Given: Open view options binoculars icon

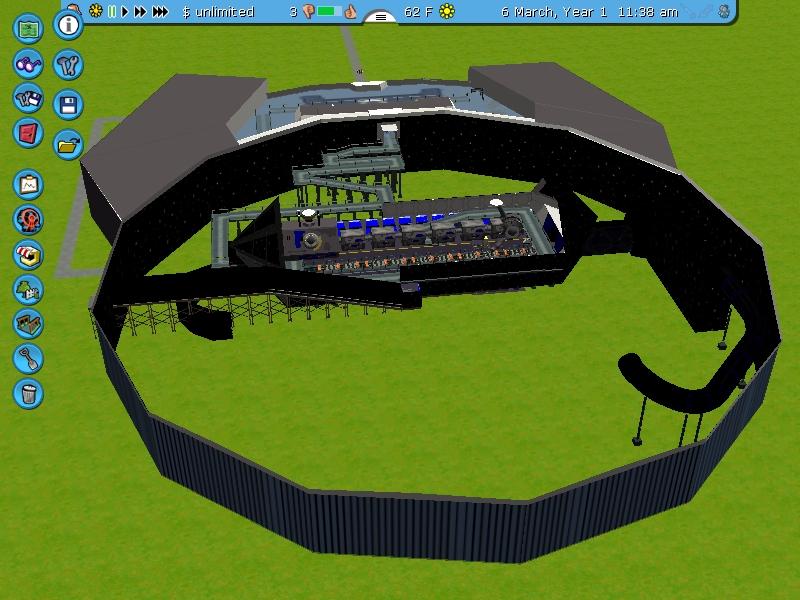Looking at the screenshot, I should tap(28, 64).
